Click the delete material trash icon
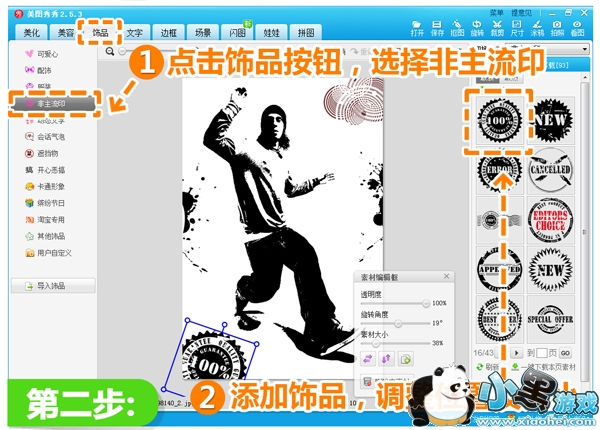Screen dimensions: 600x430 367,381
